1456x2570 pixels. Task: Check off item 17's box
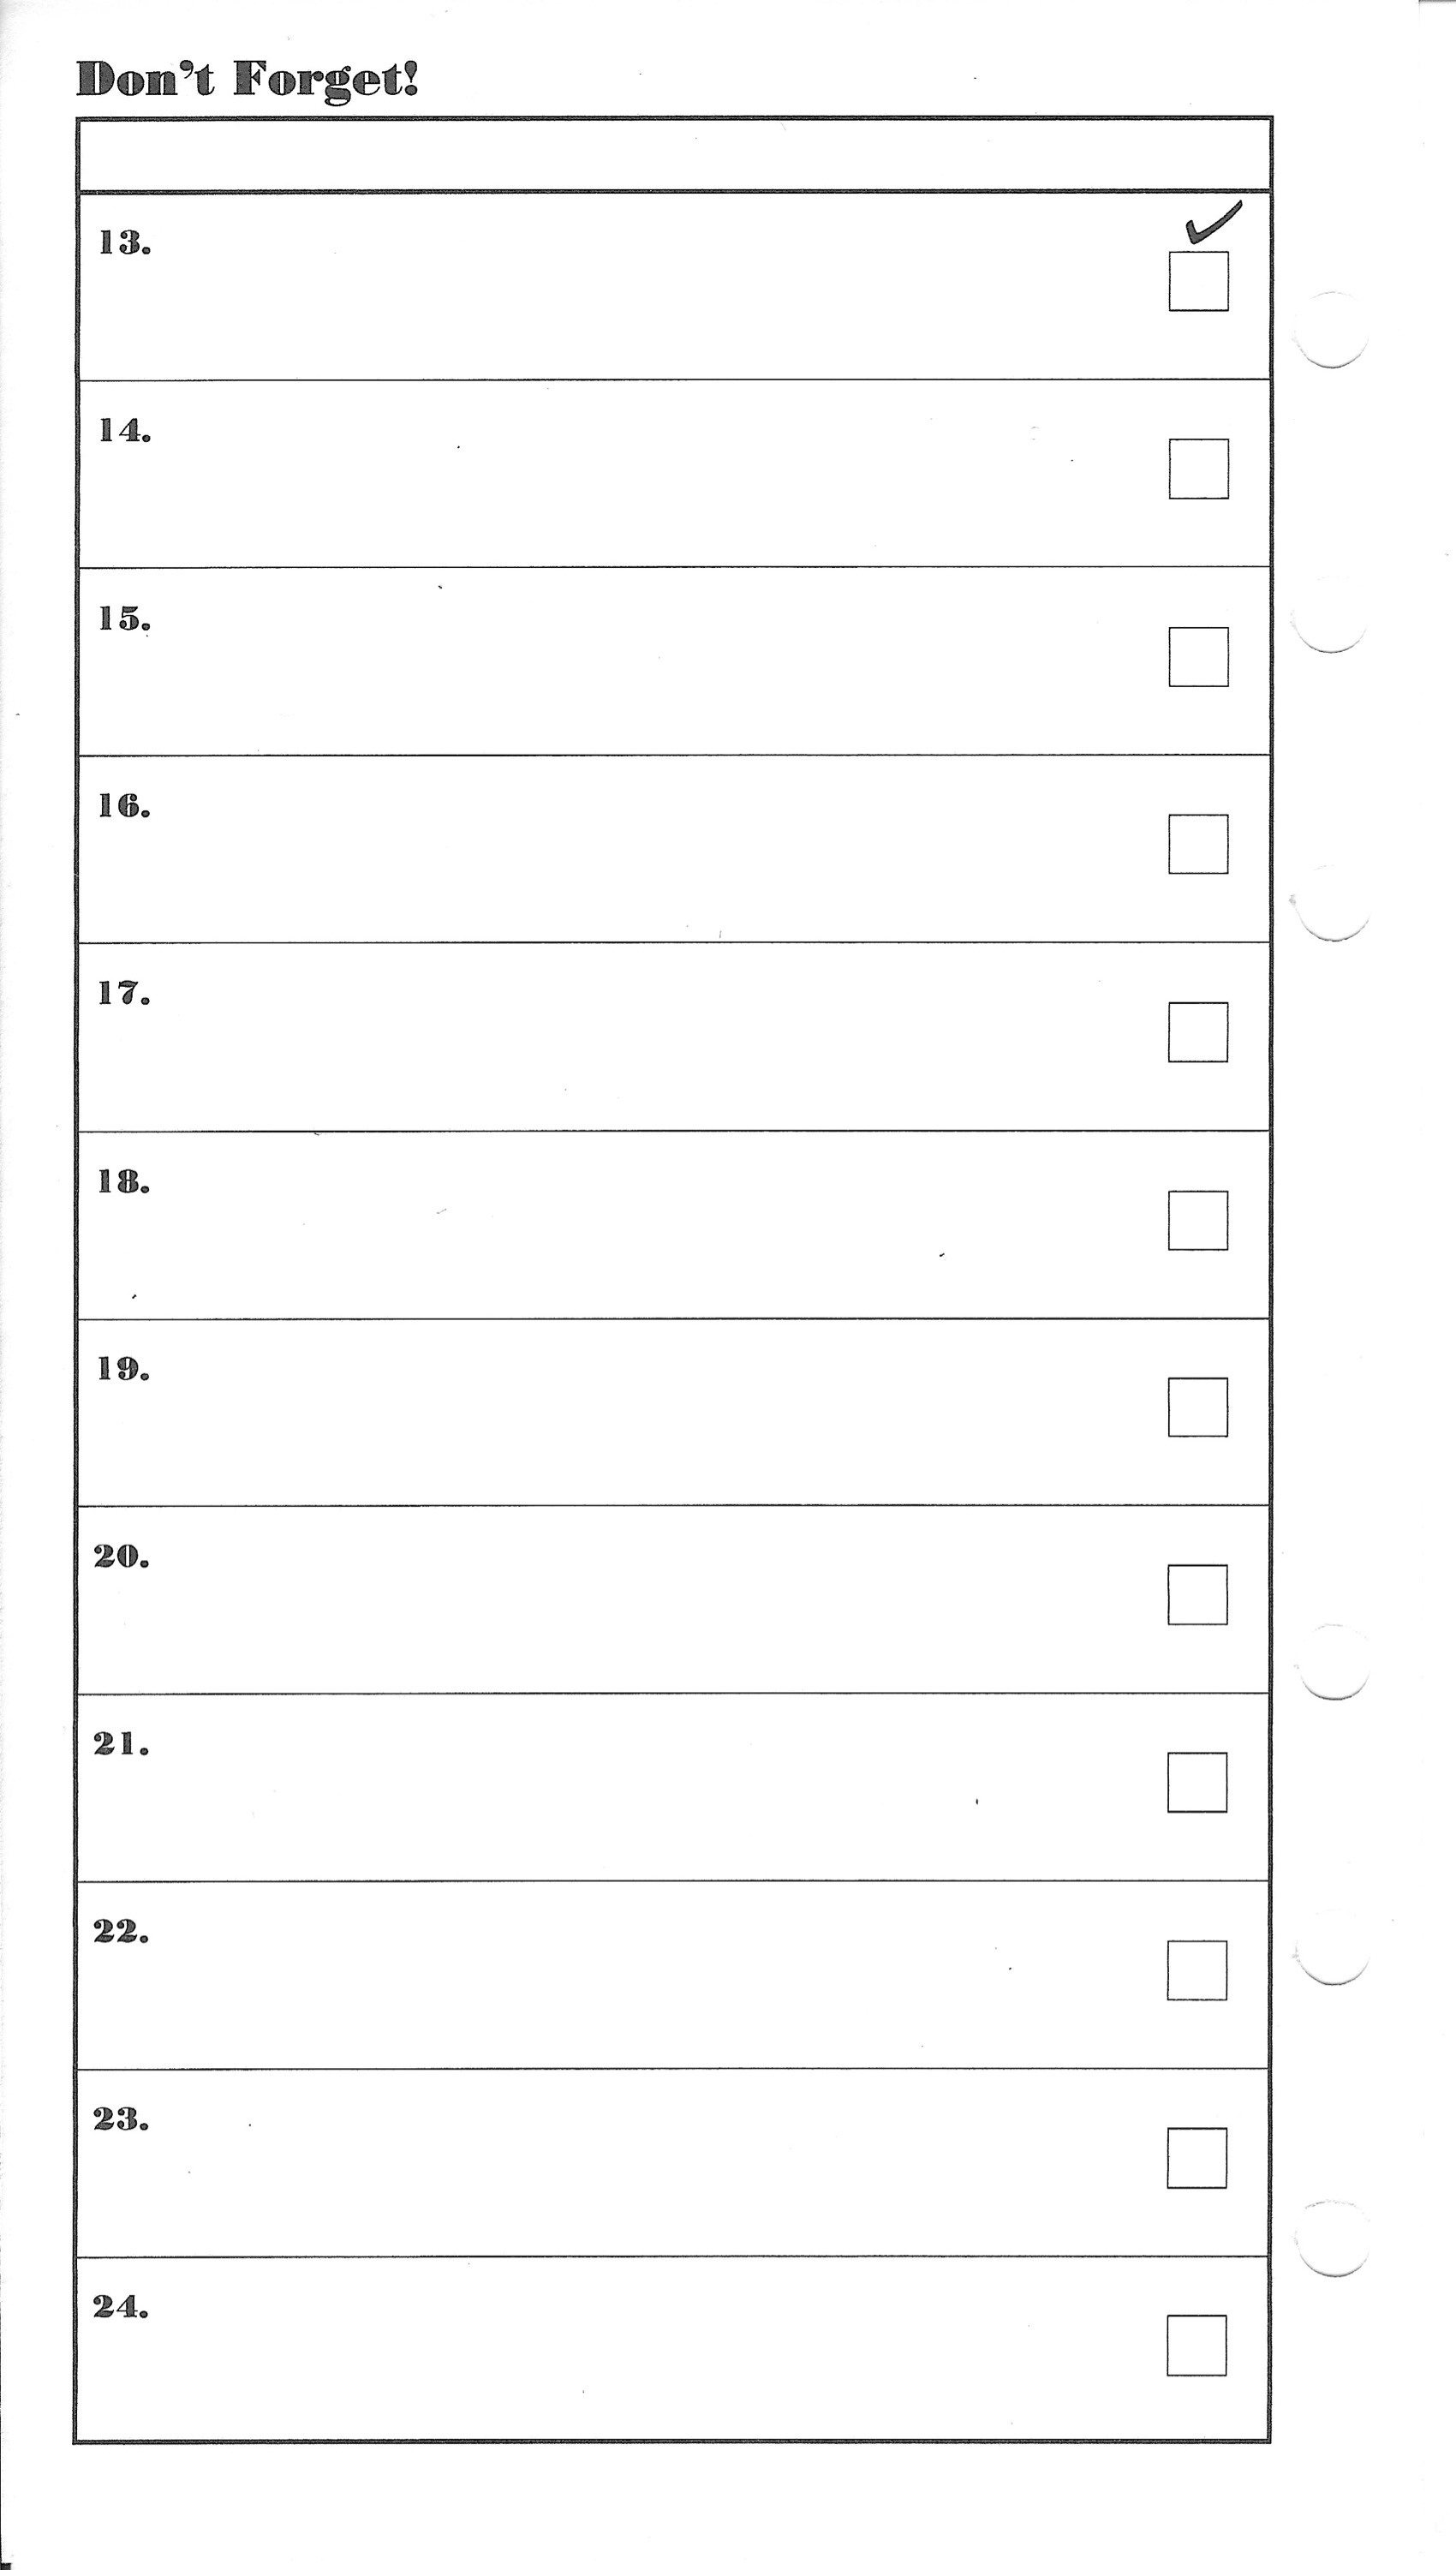point(1197,1032)
